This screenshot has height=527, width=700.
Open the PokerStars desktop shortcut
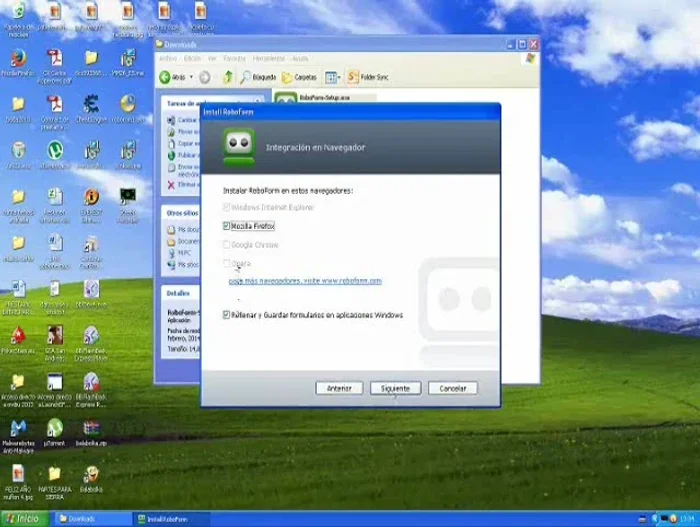tap(17, 335)
